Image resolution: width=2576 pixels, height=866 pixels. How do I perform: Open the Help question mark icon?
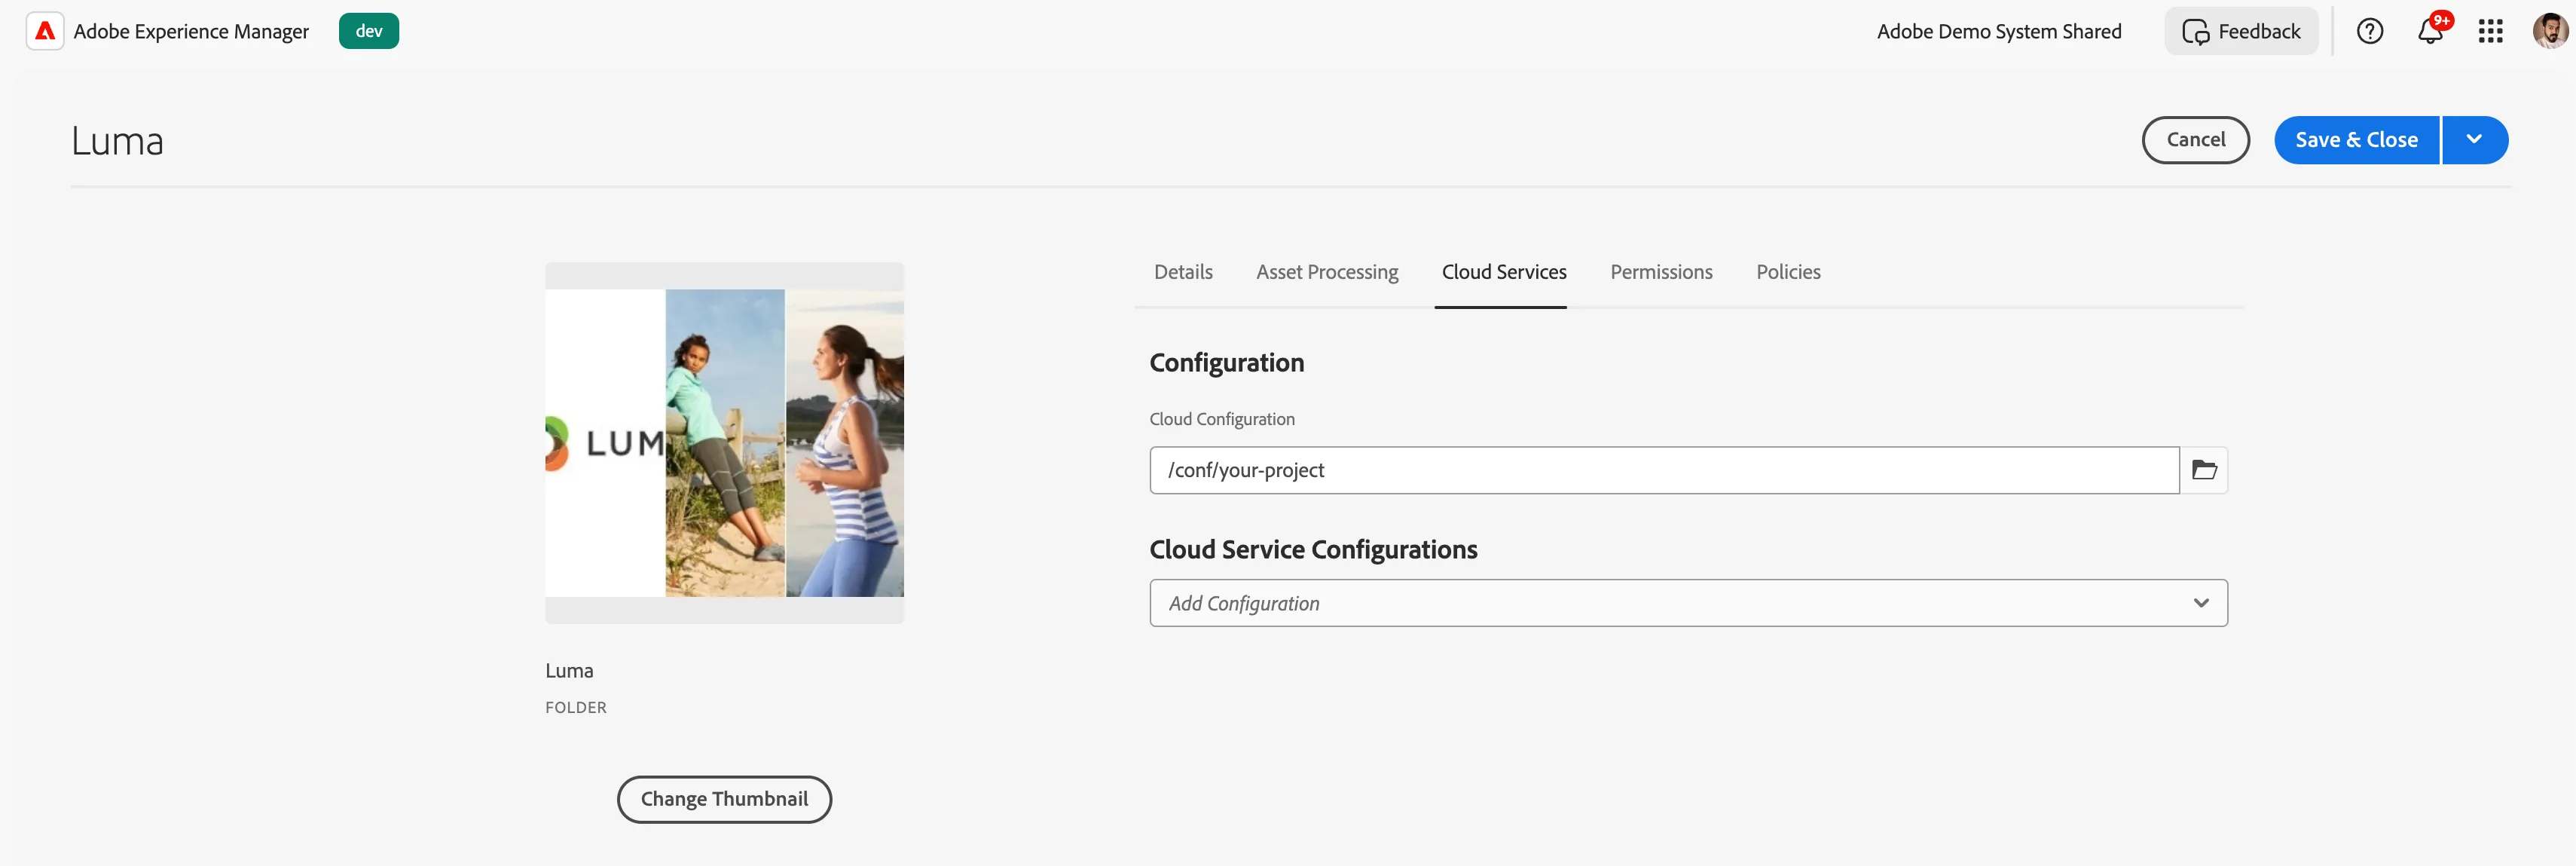tap(2370, 31)
